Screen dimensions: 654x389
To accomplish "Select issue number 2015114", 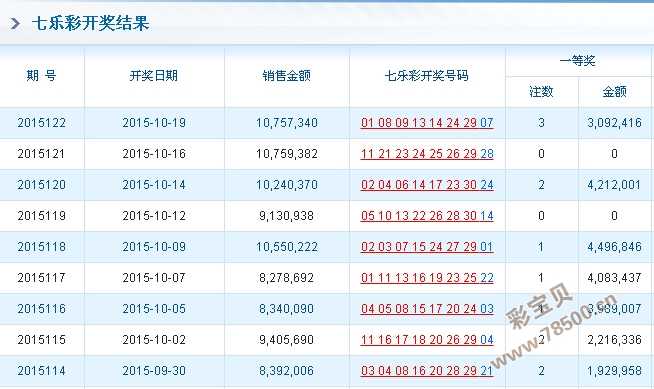I will (x=41, y=371).
